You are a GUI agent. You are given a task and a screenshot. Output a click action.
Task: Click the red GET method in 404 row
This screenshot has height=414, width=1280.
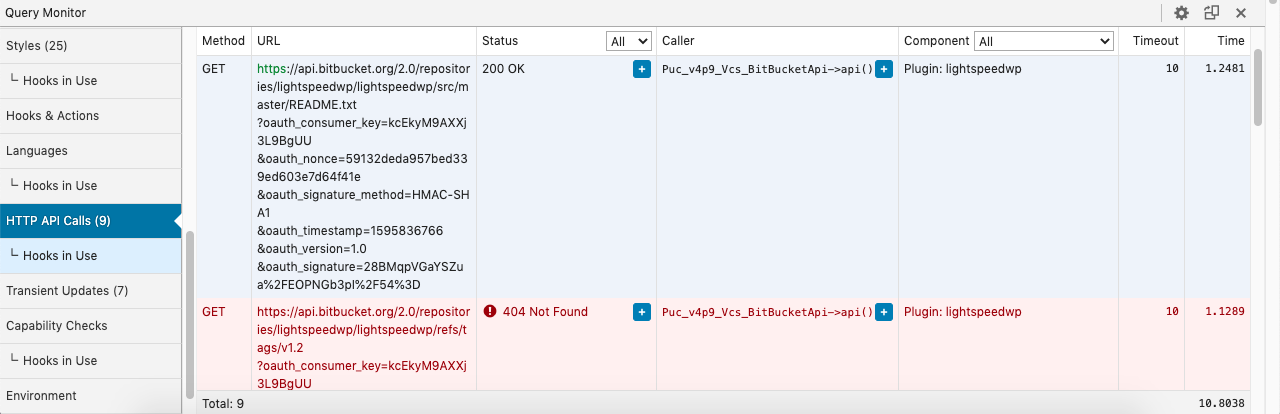point(213,312)
